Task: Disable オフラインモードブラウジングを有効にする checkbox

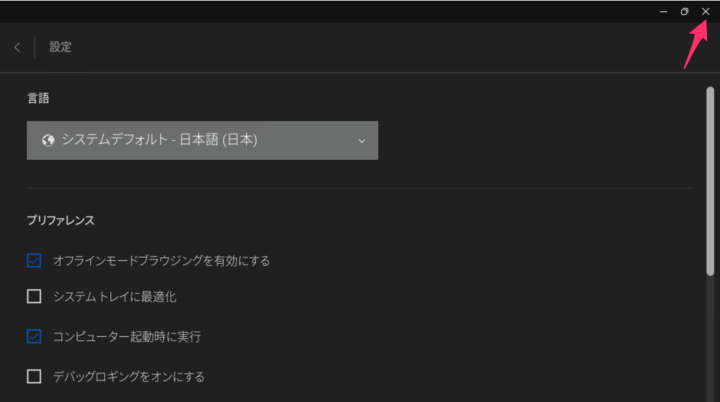Action: click(34, 260)
